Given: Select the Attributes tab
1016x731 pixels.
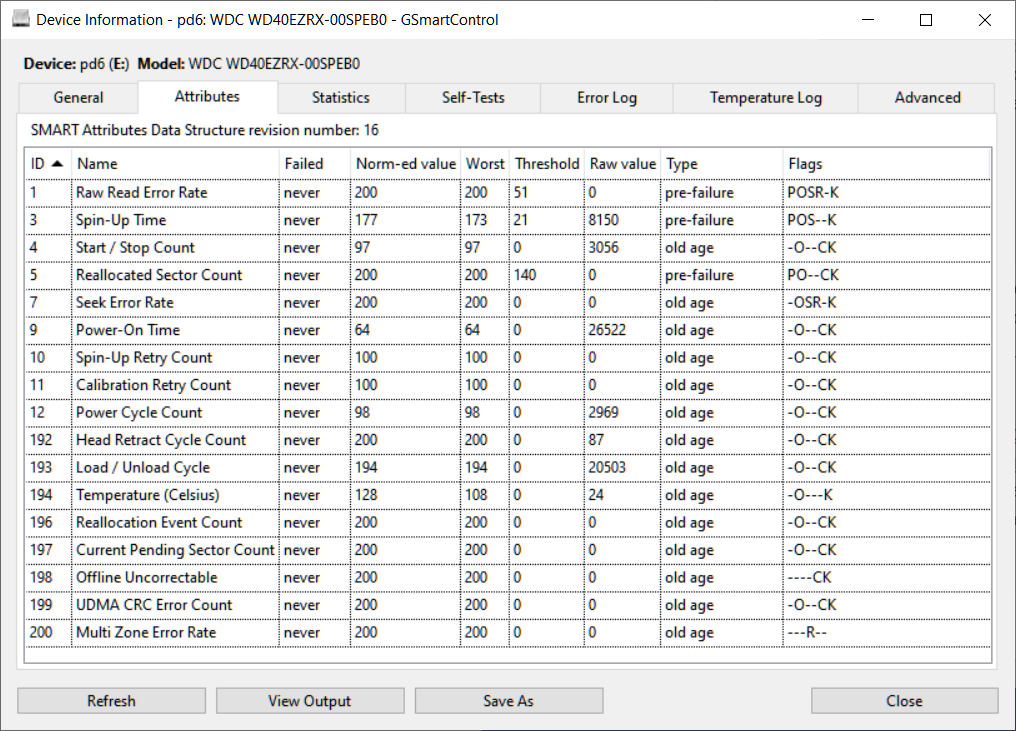Looking at the screenshot, I should click(x=207, y=97).
